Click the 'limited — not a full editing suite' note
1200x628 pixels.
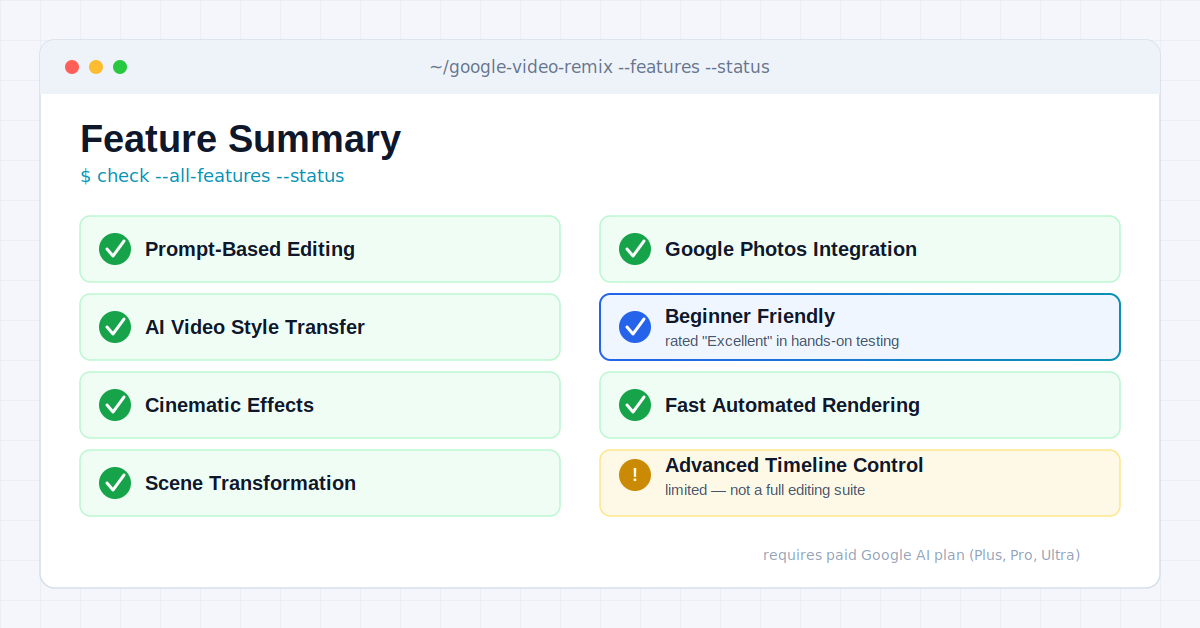point(765,490)
